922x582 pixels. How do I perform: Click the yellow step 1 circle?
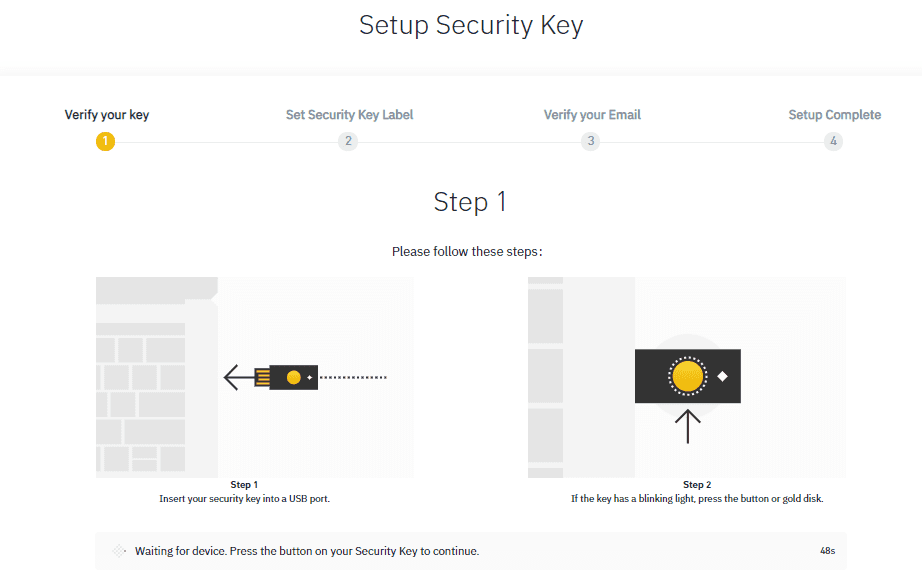coord(105,141)
